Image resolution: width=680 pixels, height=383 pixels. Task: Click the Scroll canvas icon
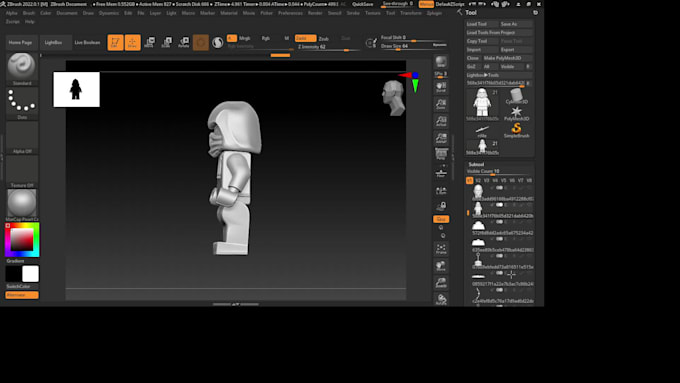pyautogui.click(x=441, y=88)
